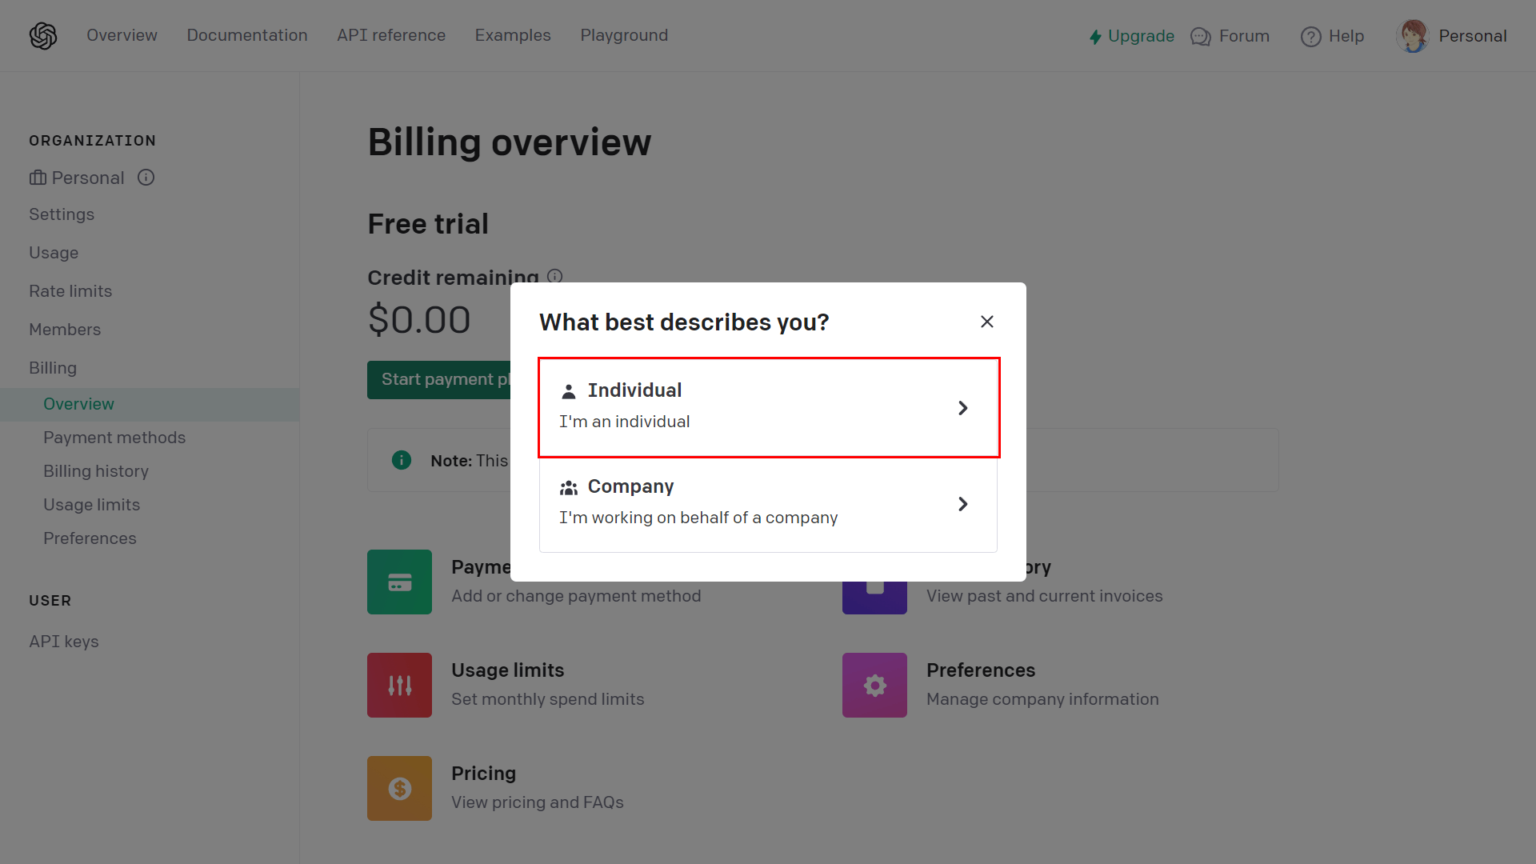
Task: Select the Individual option in the dialog
Action: 768,407
